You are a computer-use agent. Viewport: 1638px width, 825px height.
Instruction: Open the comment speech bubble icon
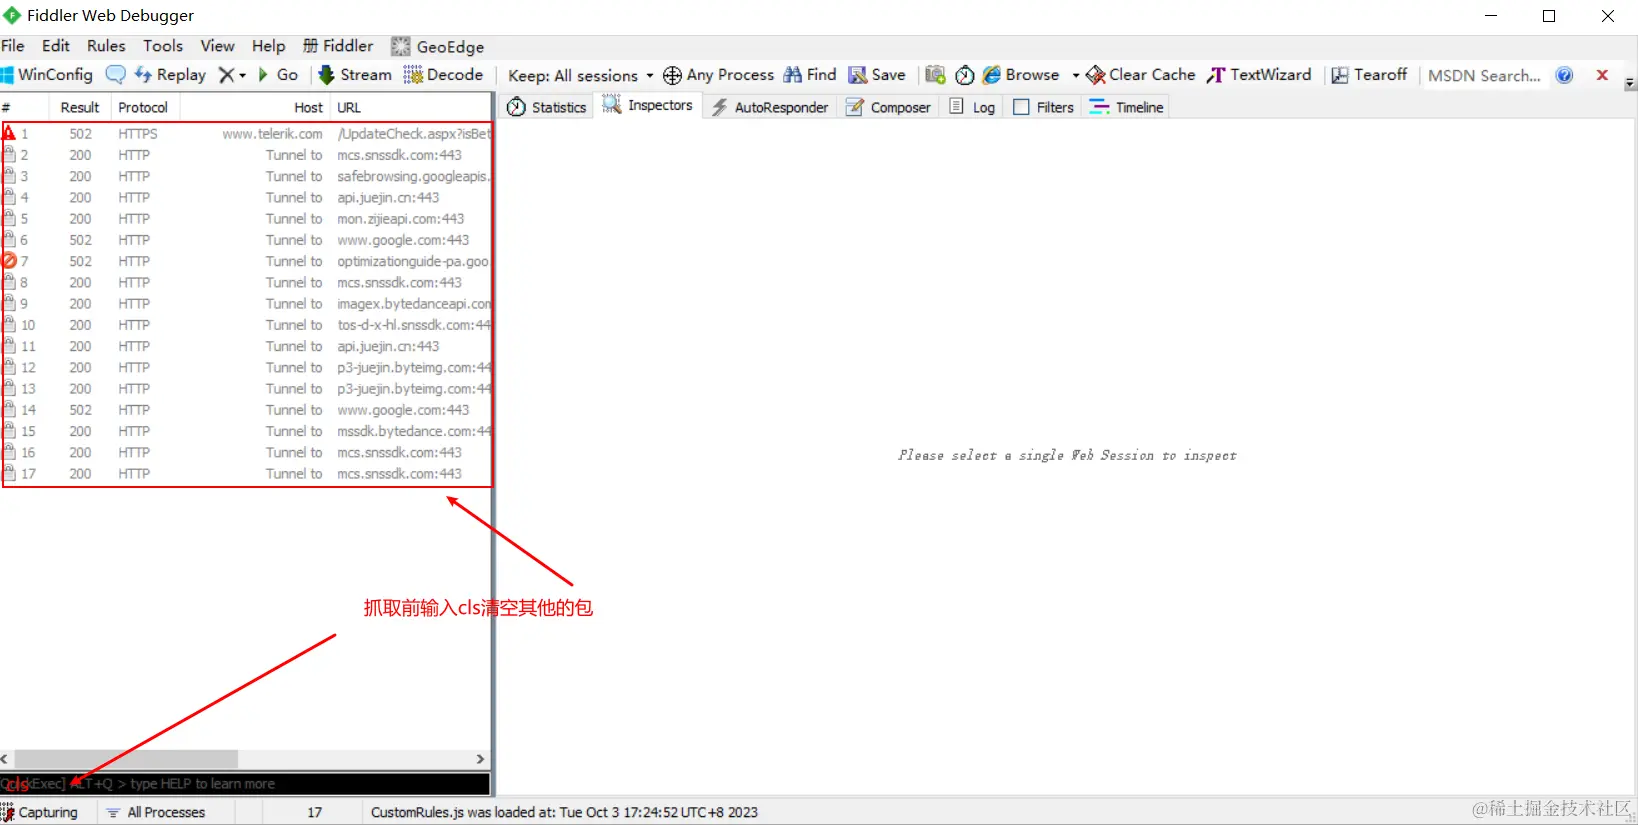[116, 75]
